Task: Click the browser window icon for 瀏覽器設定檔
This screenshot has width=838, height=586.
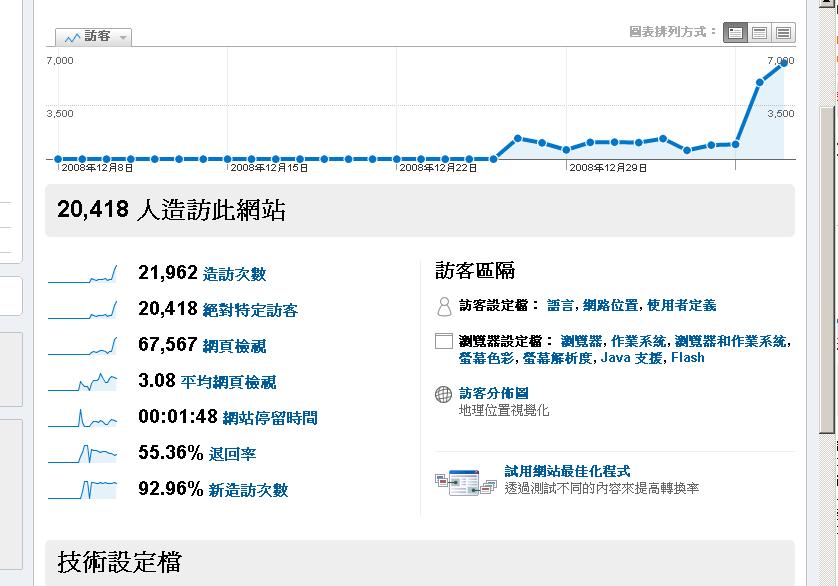Action: (444, 342)
